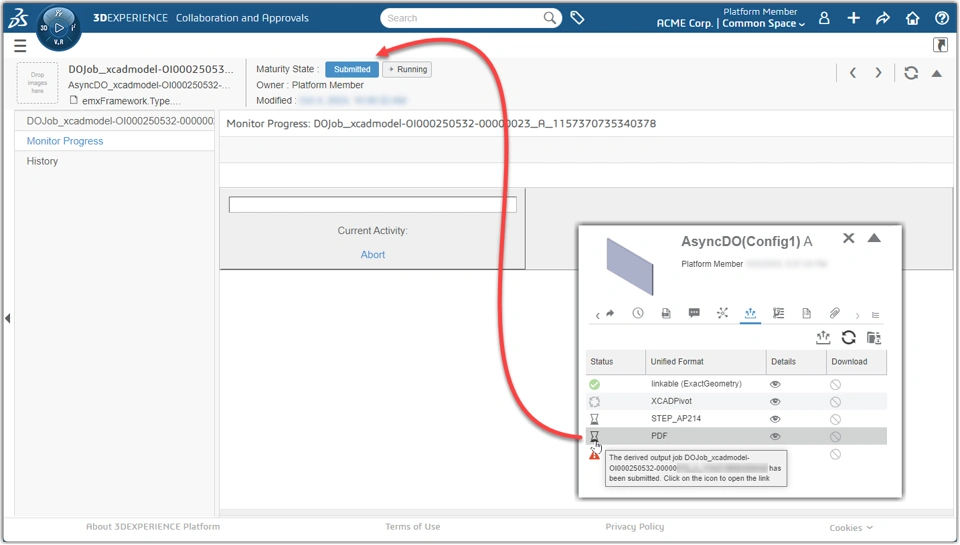Open the paperclip attachments tab
Viewport: 960px width, 545px height.
834,314
